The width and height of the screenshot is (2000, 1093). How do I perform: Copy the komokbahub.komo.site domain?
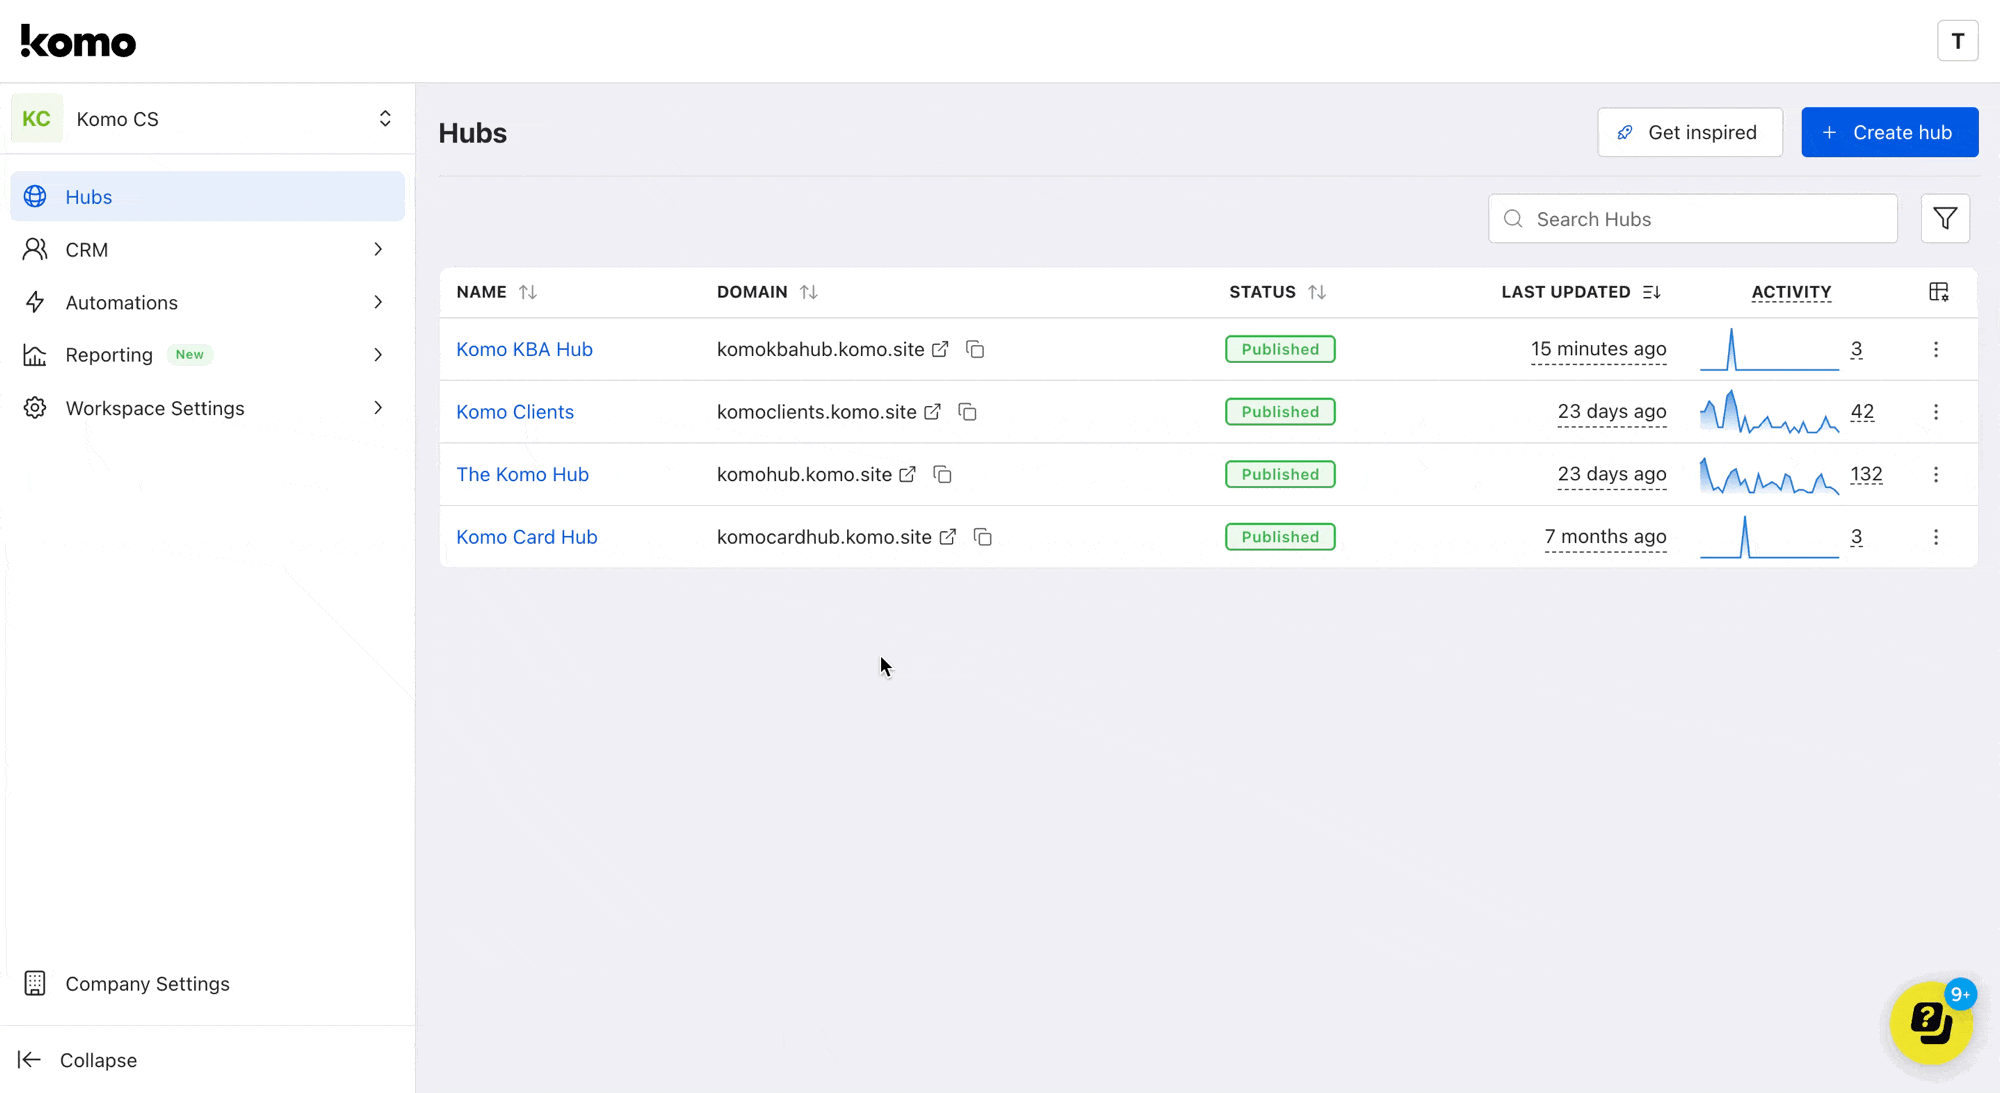975,349
